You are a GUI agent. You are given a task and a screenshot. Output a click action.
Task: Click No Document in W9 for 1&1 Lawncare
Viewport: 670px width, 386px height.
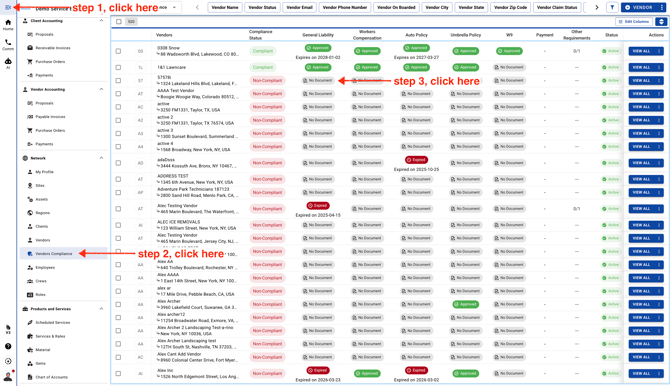coord(509,67)
